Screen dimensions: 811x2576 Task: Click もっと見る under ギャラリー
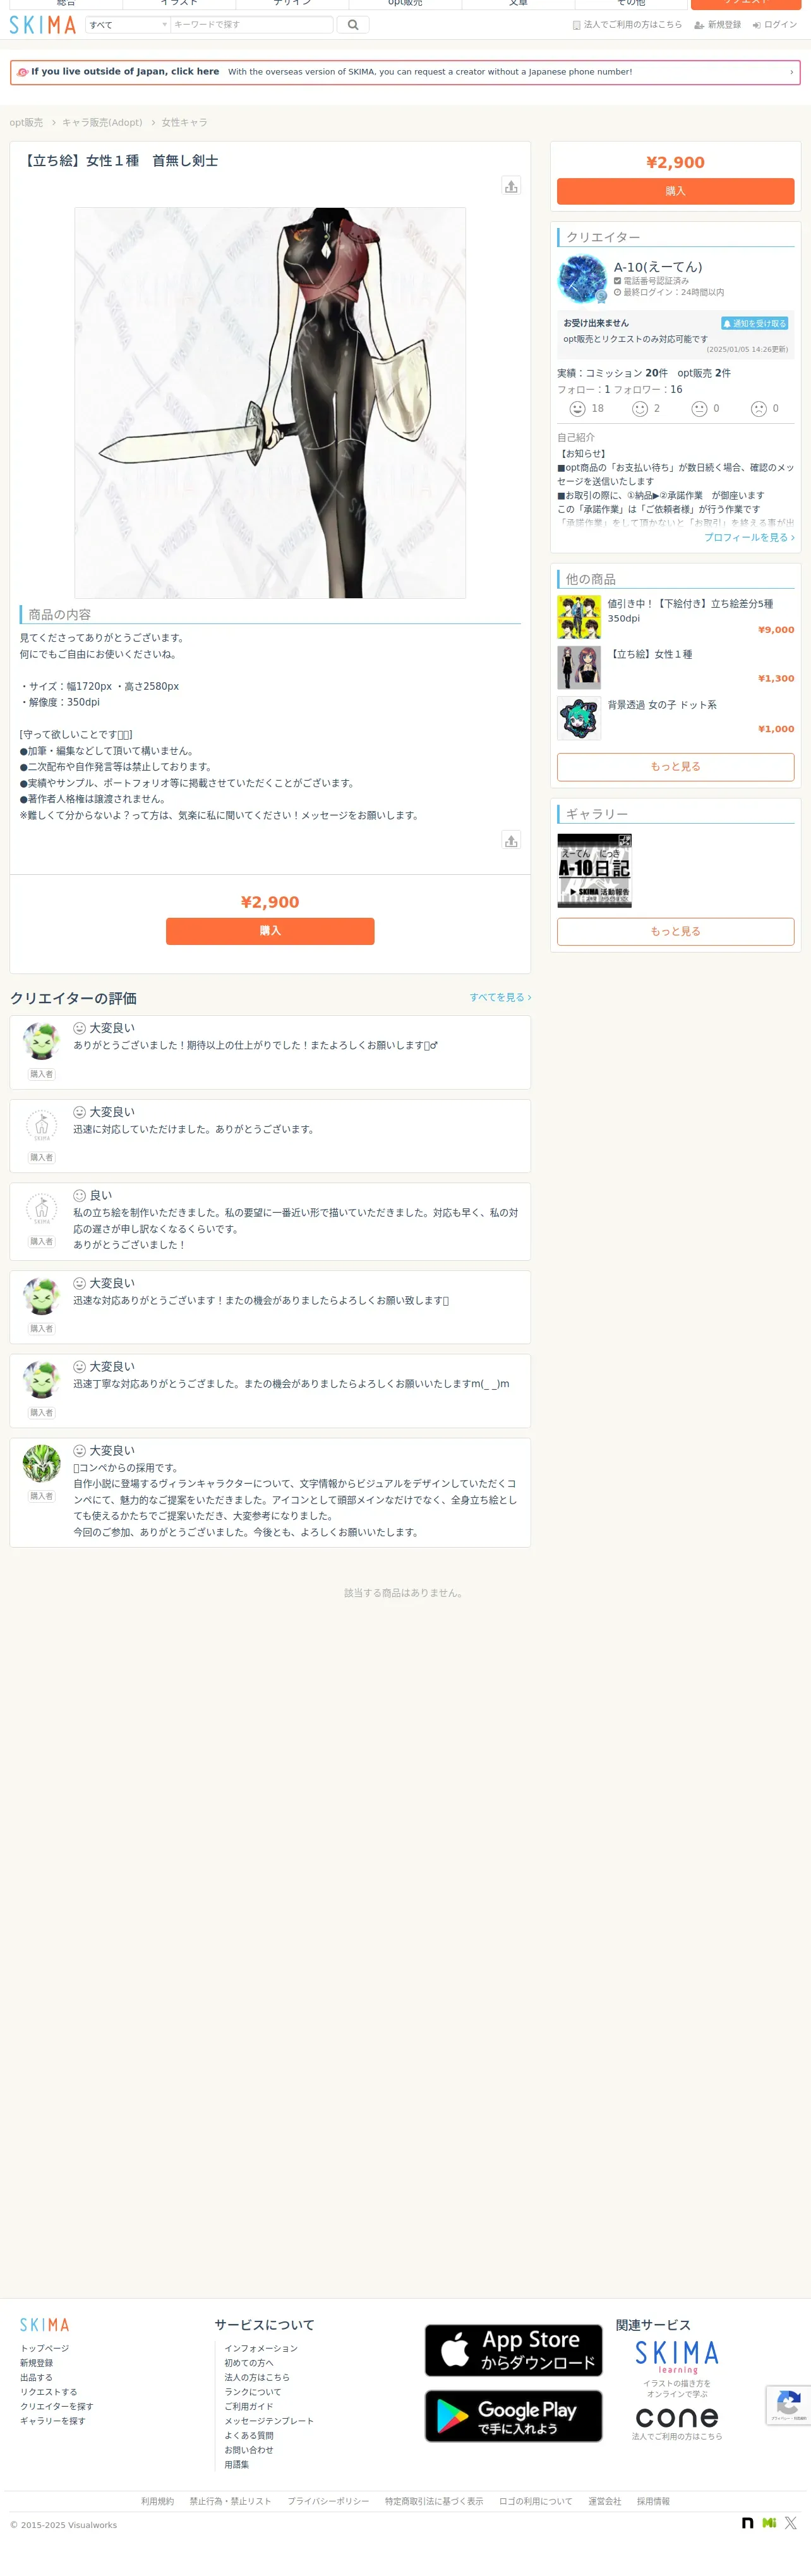[676, 931]
